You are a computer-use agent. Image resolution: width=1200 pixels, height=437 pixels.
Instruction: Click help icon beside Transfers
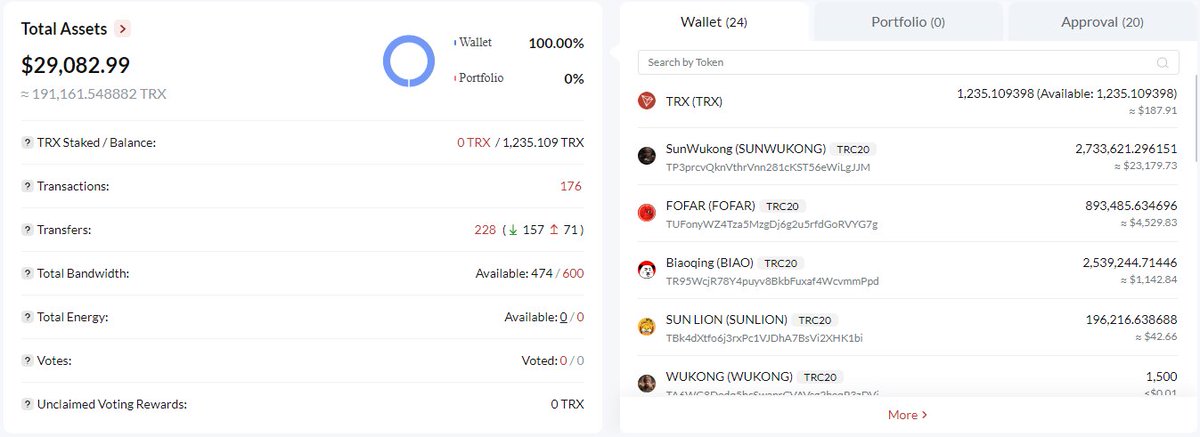click(x=26, y=230)
